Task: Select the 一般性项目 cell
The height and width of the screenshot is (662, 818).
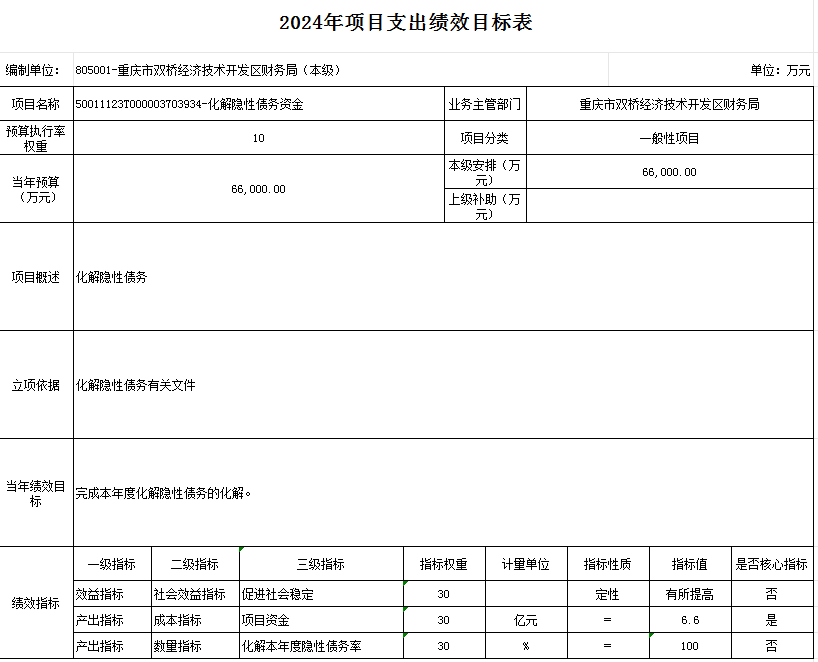Action: 670,138
